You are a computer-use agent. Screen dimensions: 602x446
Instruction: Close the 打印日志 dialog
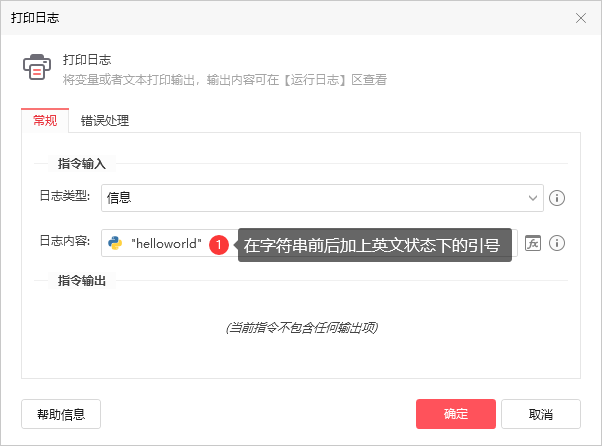point(580,18)
